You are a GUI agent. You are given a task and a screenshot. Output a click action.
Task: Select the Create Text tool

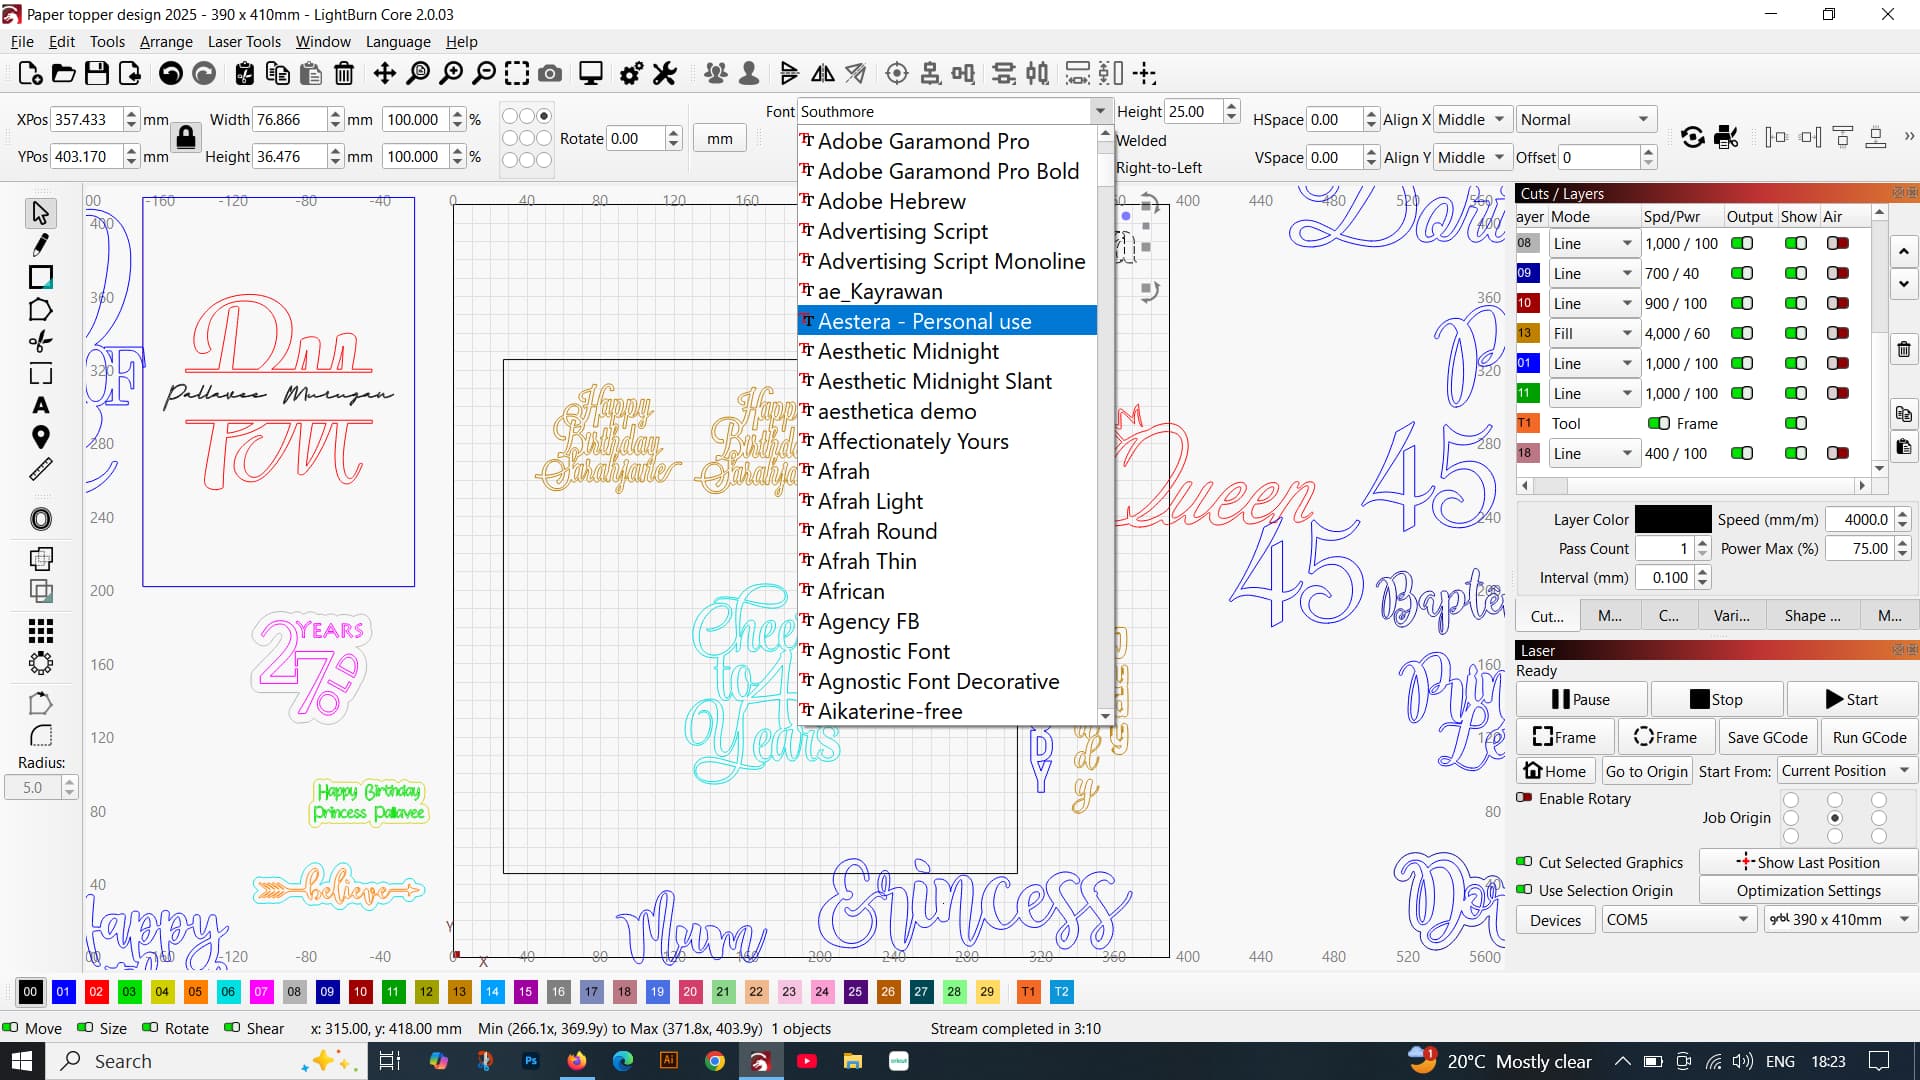[x=40, y=406]
